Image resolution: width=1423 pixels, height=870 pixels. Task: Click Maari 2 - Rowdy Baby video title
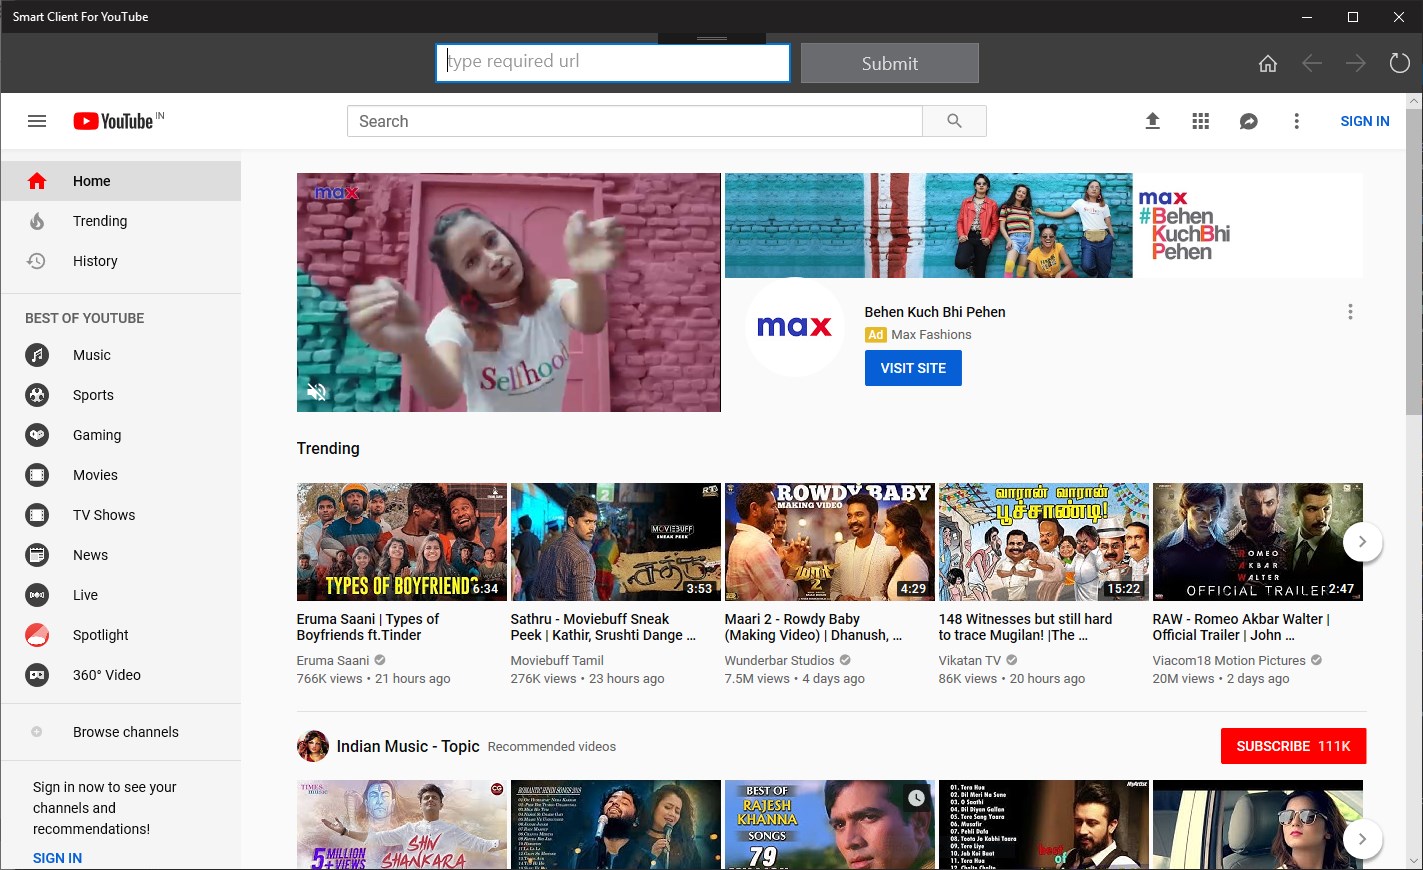pos(813,627)
